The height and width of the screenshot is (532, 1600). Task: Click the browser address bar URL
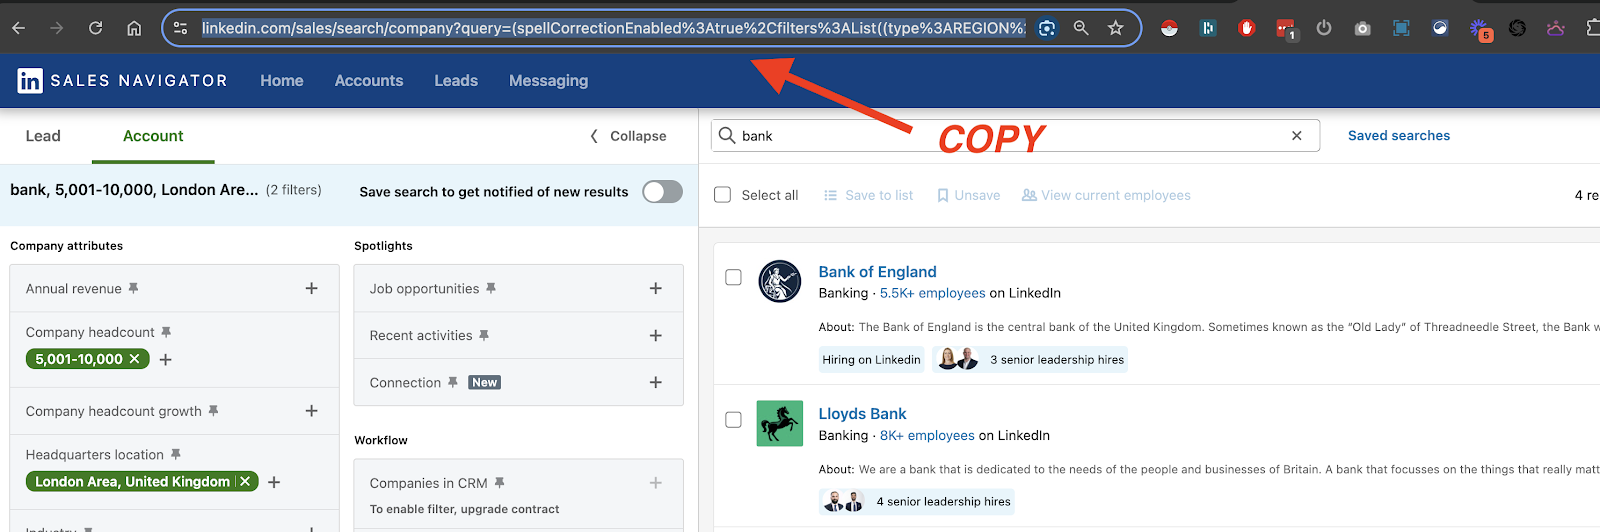(613, 28)
